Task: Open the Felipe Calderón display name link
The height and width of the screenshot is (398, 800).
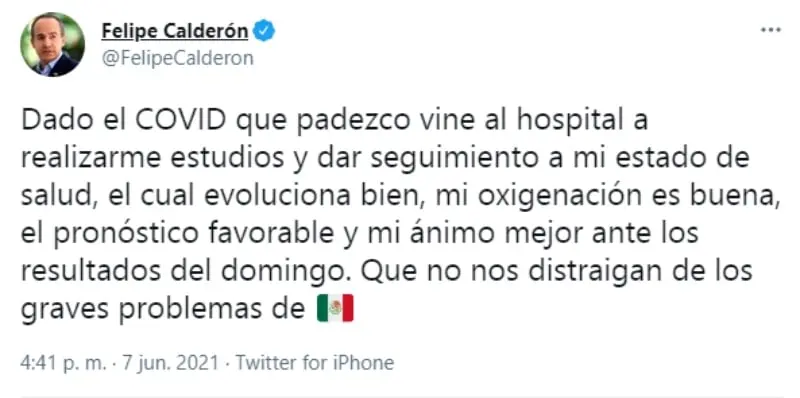Action: (x=175, y=32)
